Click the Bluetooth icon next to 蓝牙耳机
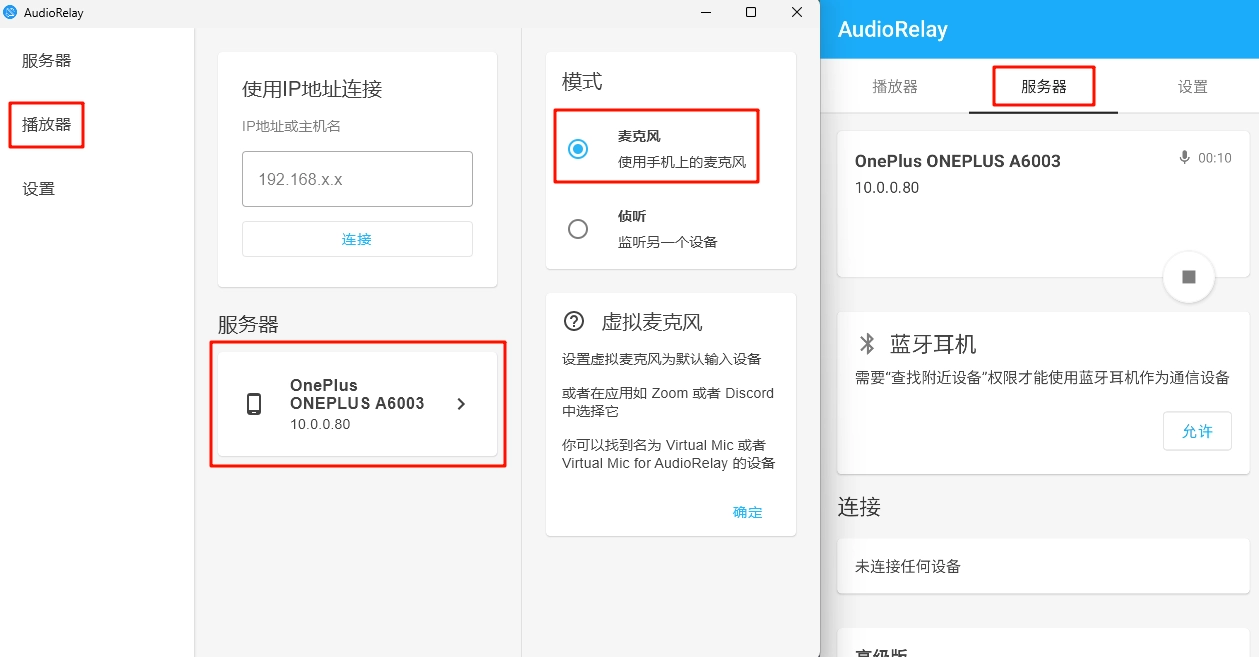This screenshot has width=1259, height=657. (x=867, y=344)
